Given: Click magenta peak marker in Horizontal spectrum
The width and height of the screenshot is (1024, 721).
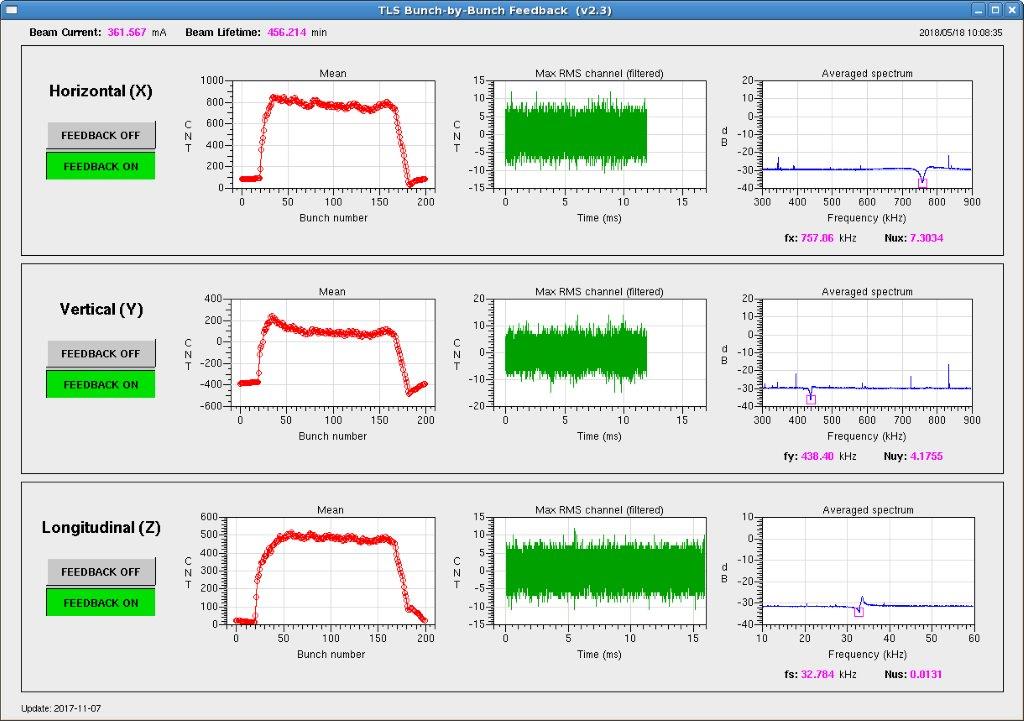Looking at the screenshot, I should point(922,182).
